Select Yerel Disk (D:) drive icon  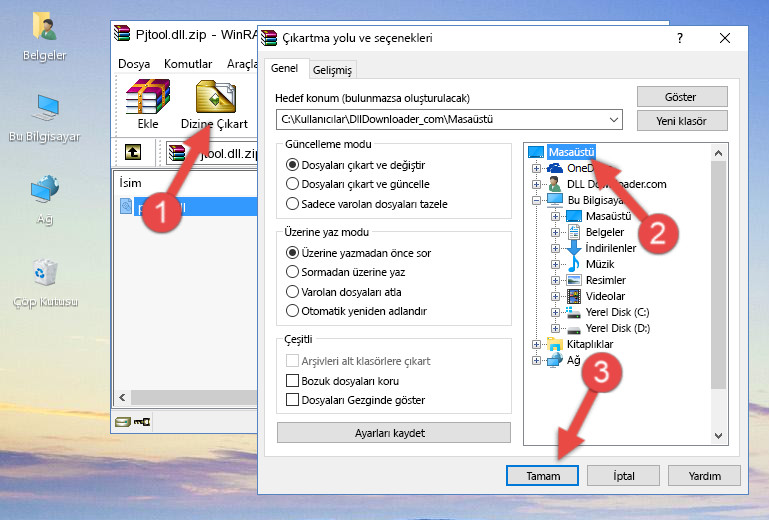pos(573,328)
